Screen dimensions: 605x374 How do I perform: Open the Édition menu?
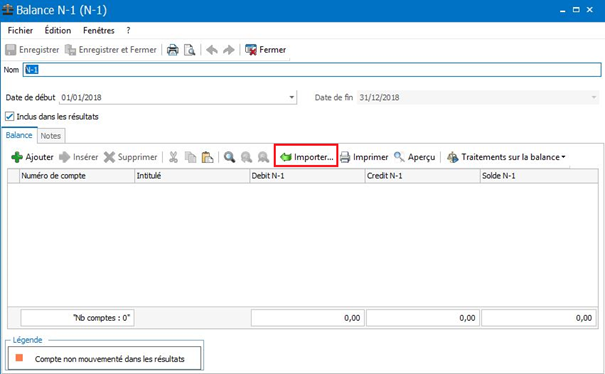pos(58,30)
